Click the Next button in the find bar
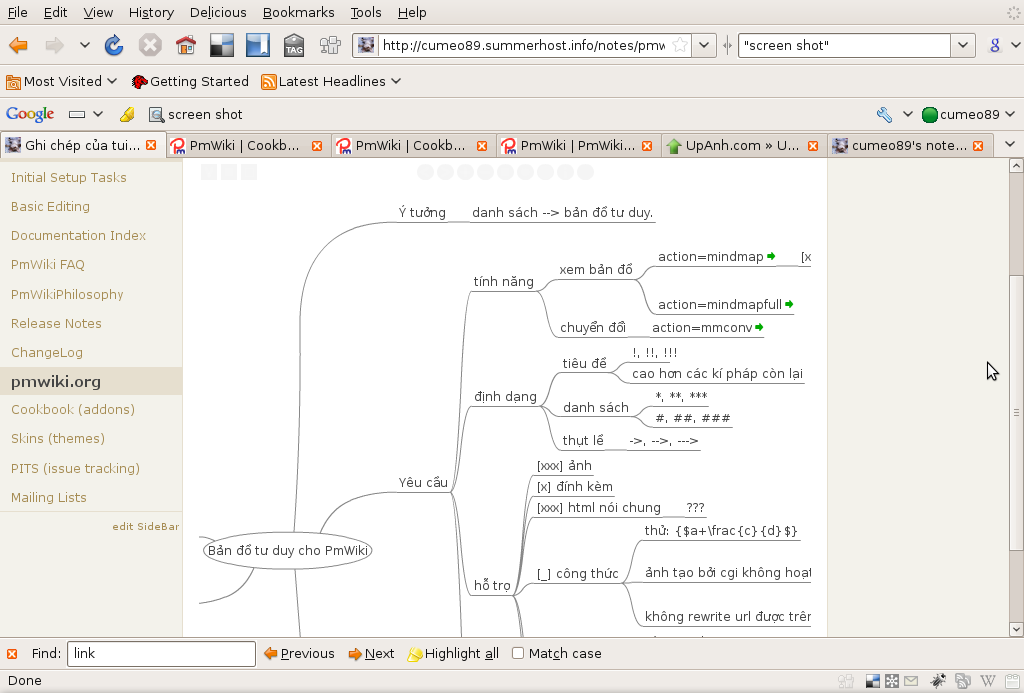The width and height of the screenshot is (1024, 693). click(x=372, y=654)
